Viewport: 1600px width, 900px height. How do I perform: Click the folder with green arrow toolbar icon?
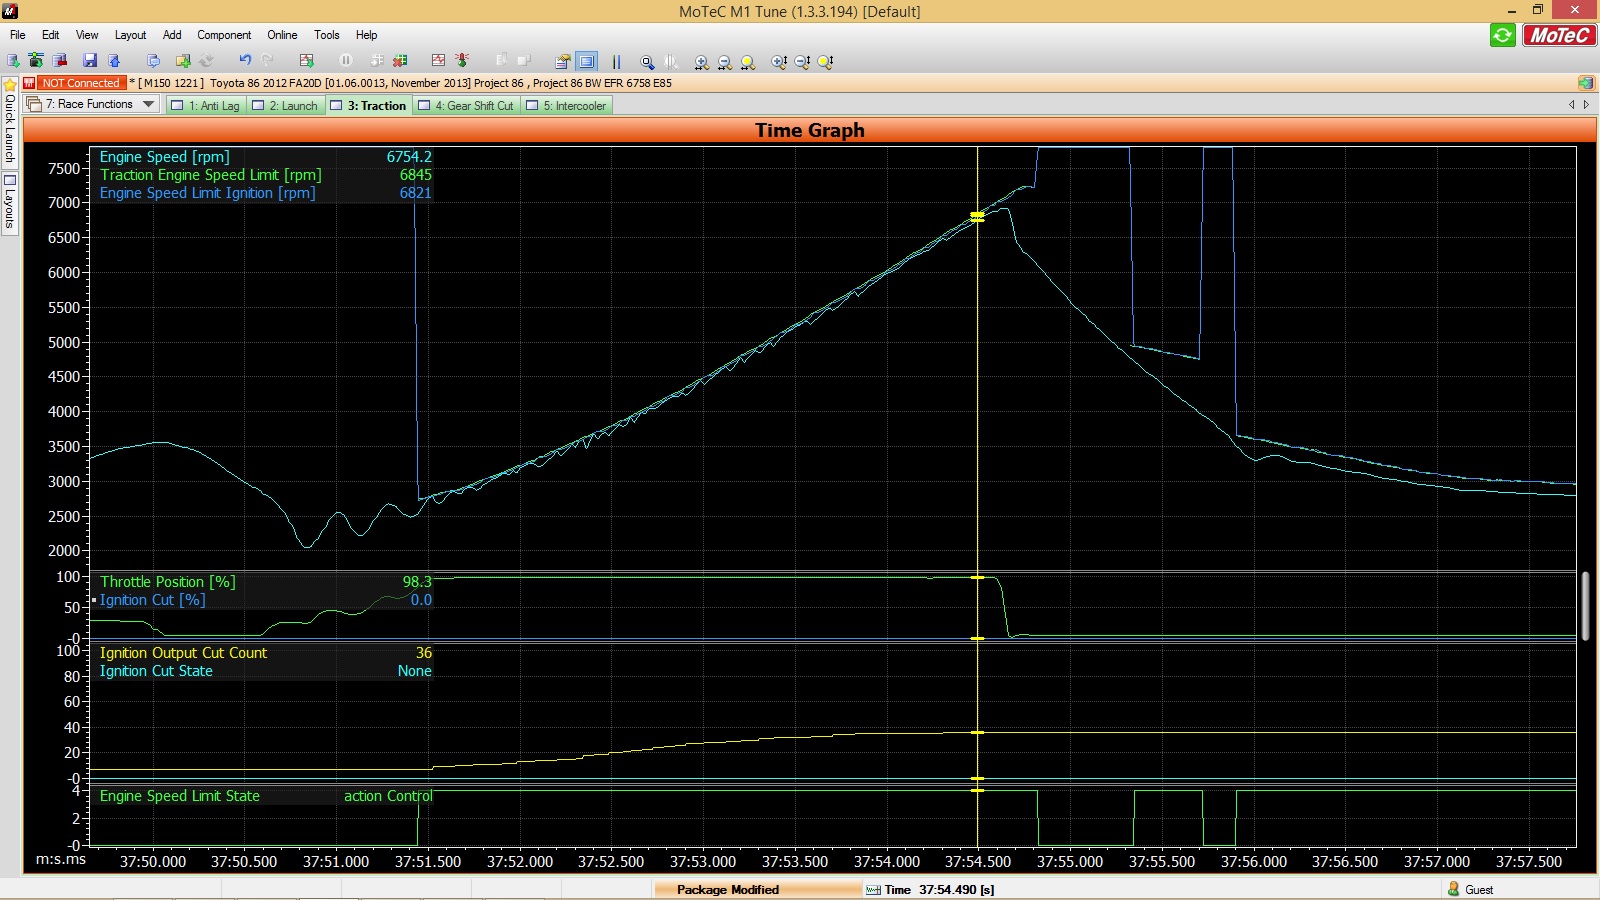[x=183, y=61]
